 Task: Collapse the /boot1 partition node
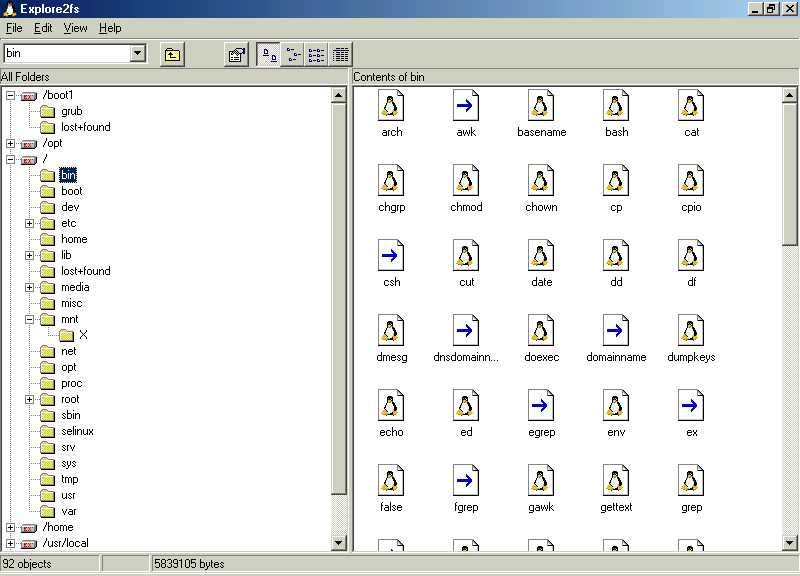point(10,95)
